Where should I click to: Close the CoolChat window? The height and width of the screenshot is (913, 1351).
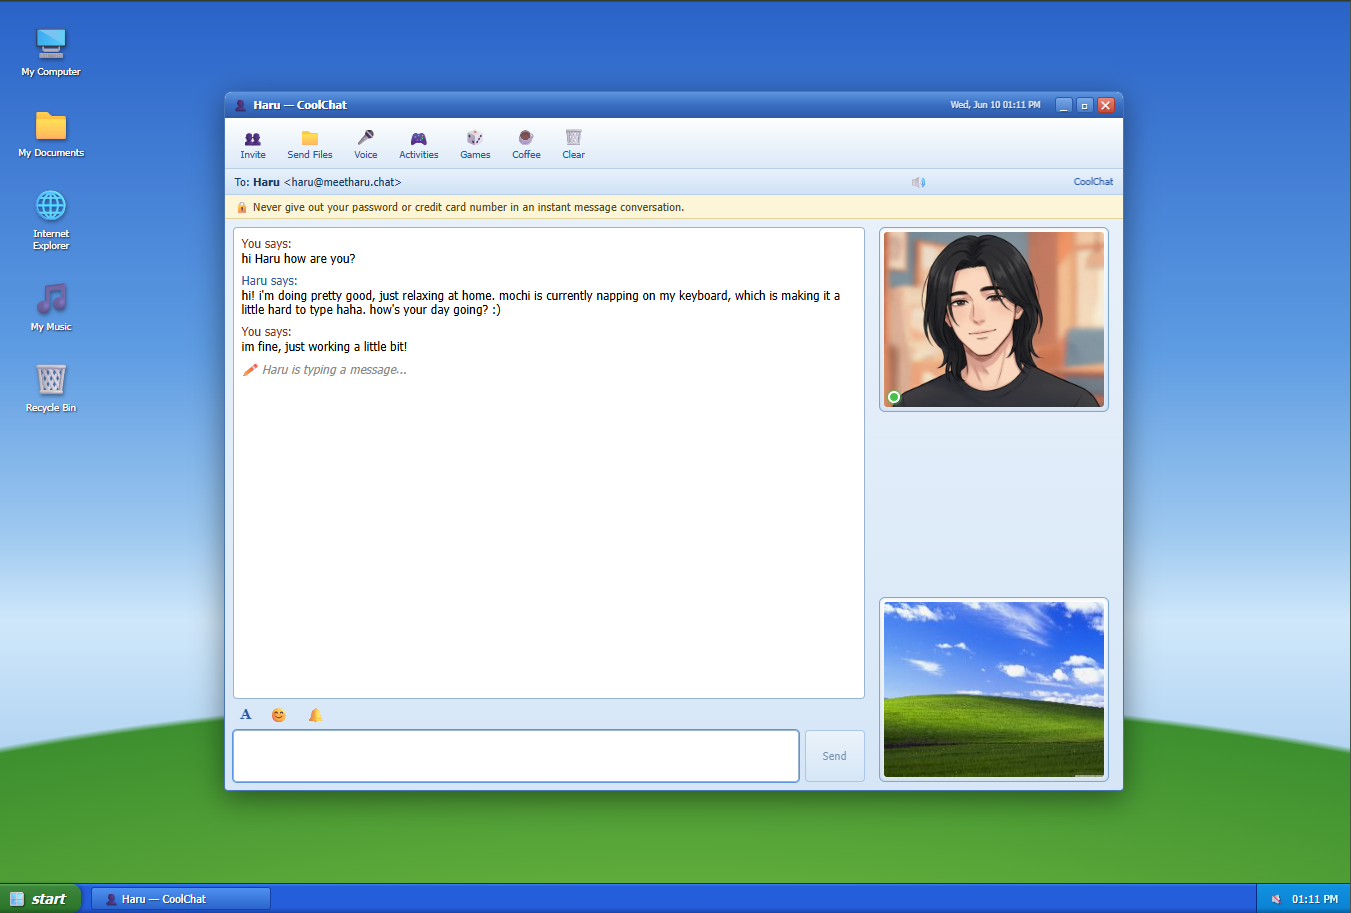pos(1106,105)
